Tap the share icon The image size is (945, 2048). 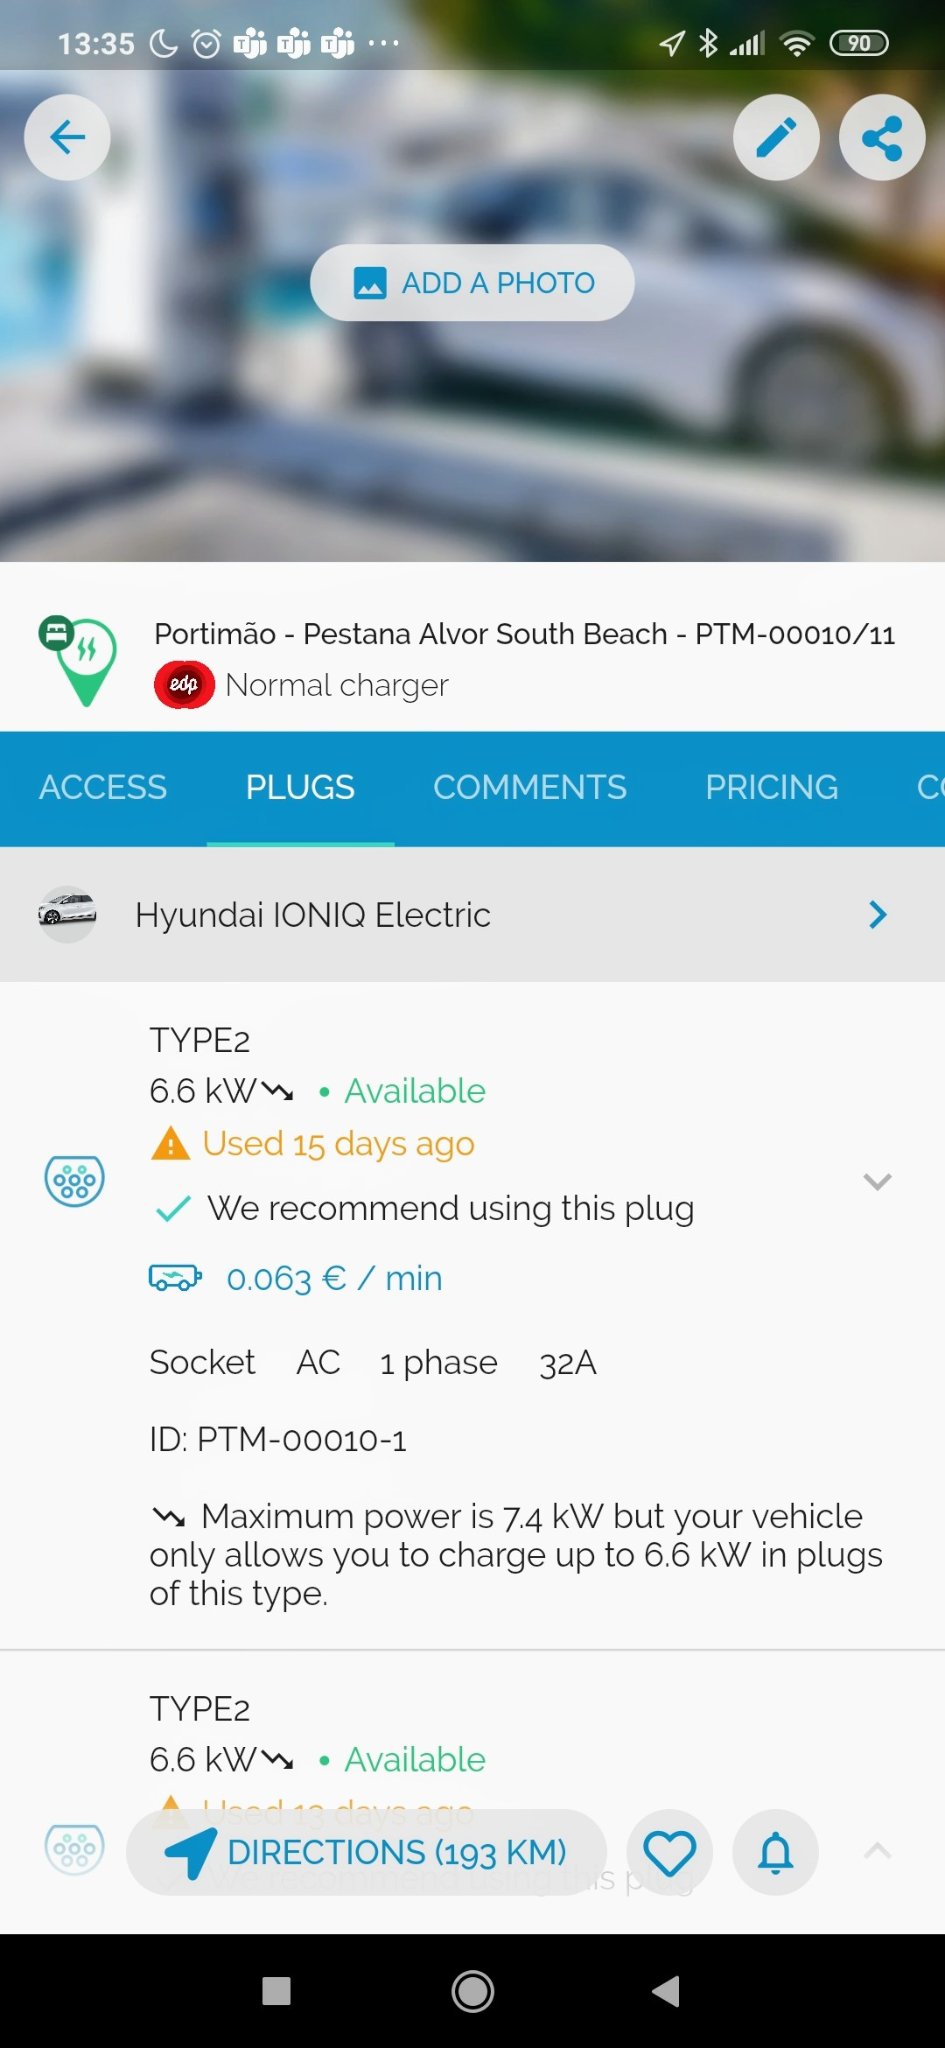click(881, 138)
